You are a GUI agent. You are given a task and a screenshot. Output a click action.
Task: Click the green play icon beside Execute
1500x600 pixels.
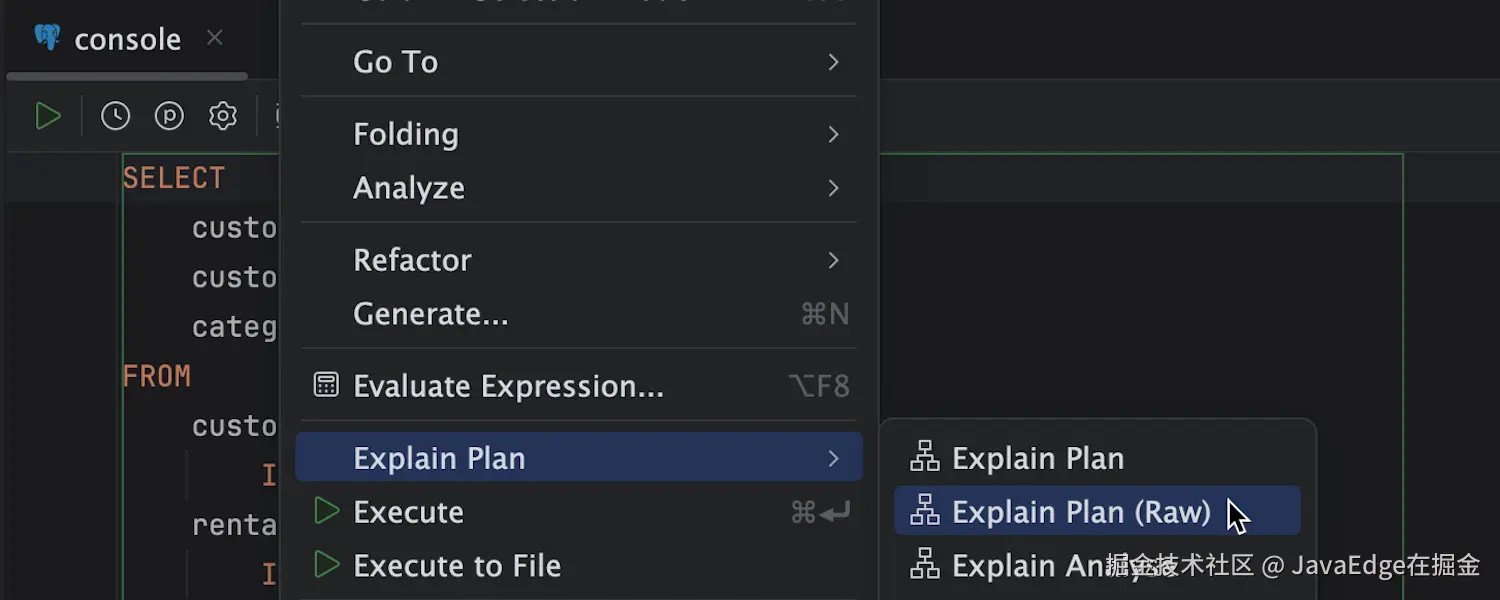pos(326,511)
